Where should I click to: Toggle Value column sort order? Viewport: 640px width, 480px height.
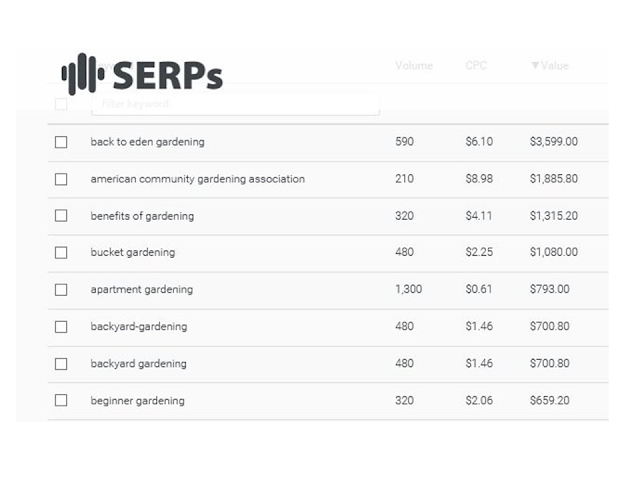tap(554, 66)
